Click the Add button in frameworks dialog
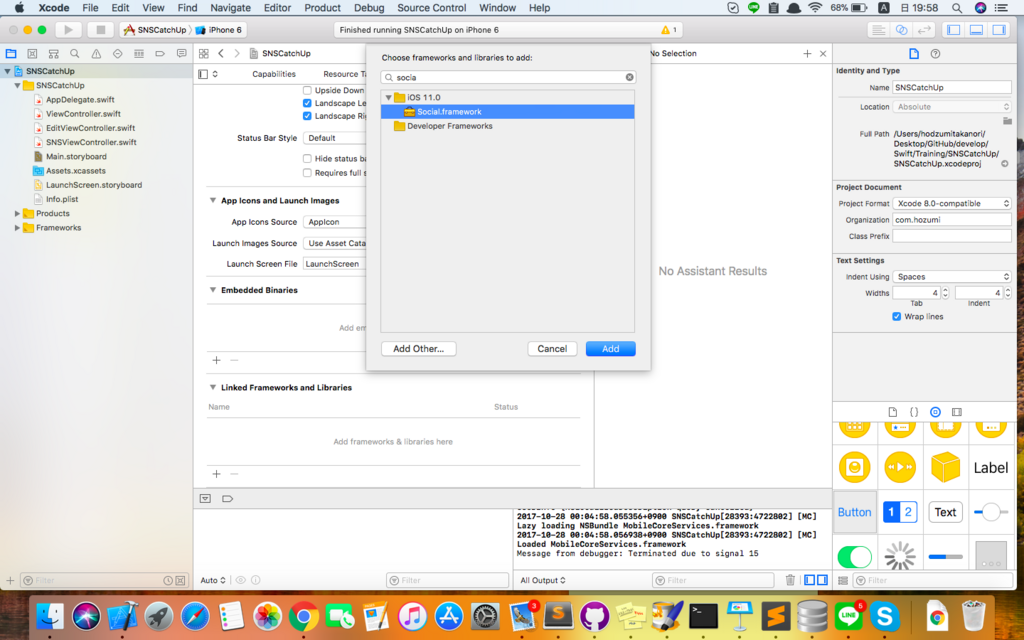This screenshot has width=1024, height=640. (611, 349)
